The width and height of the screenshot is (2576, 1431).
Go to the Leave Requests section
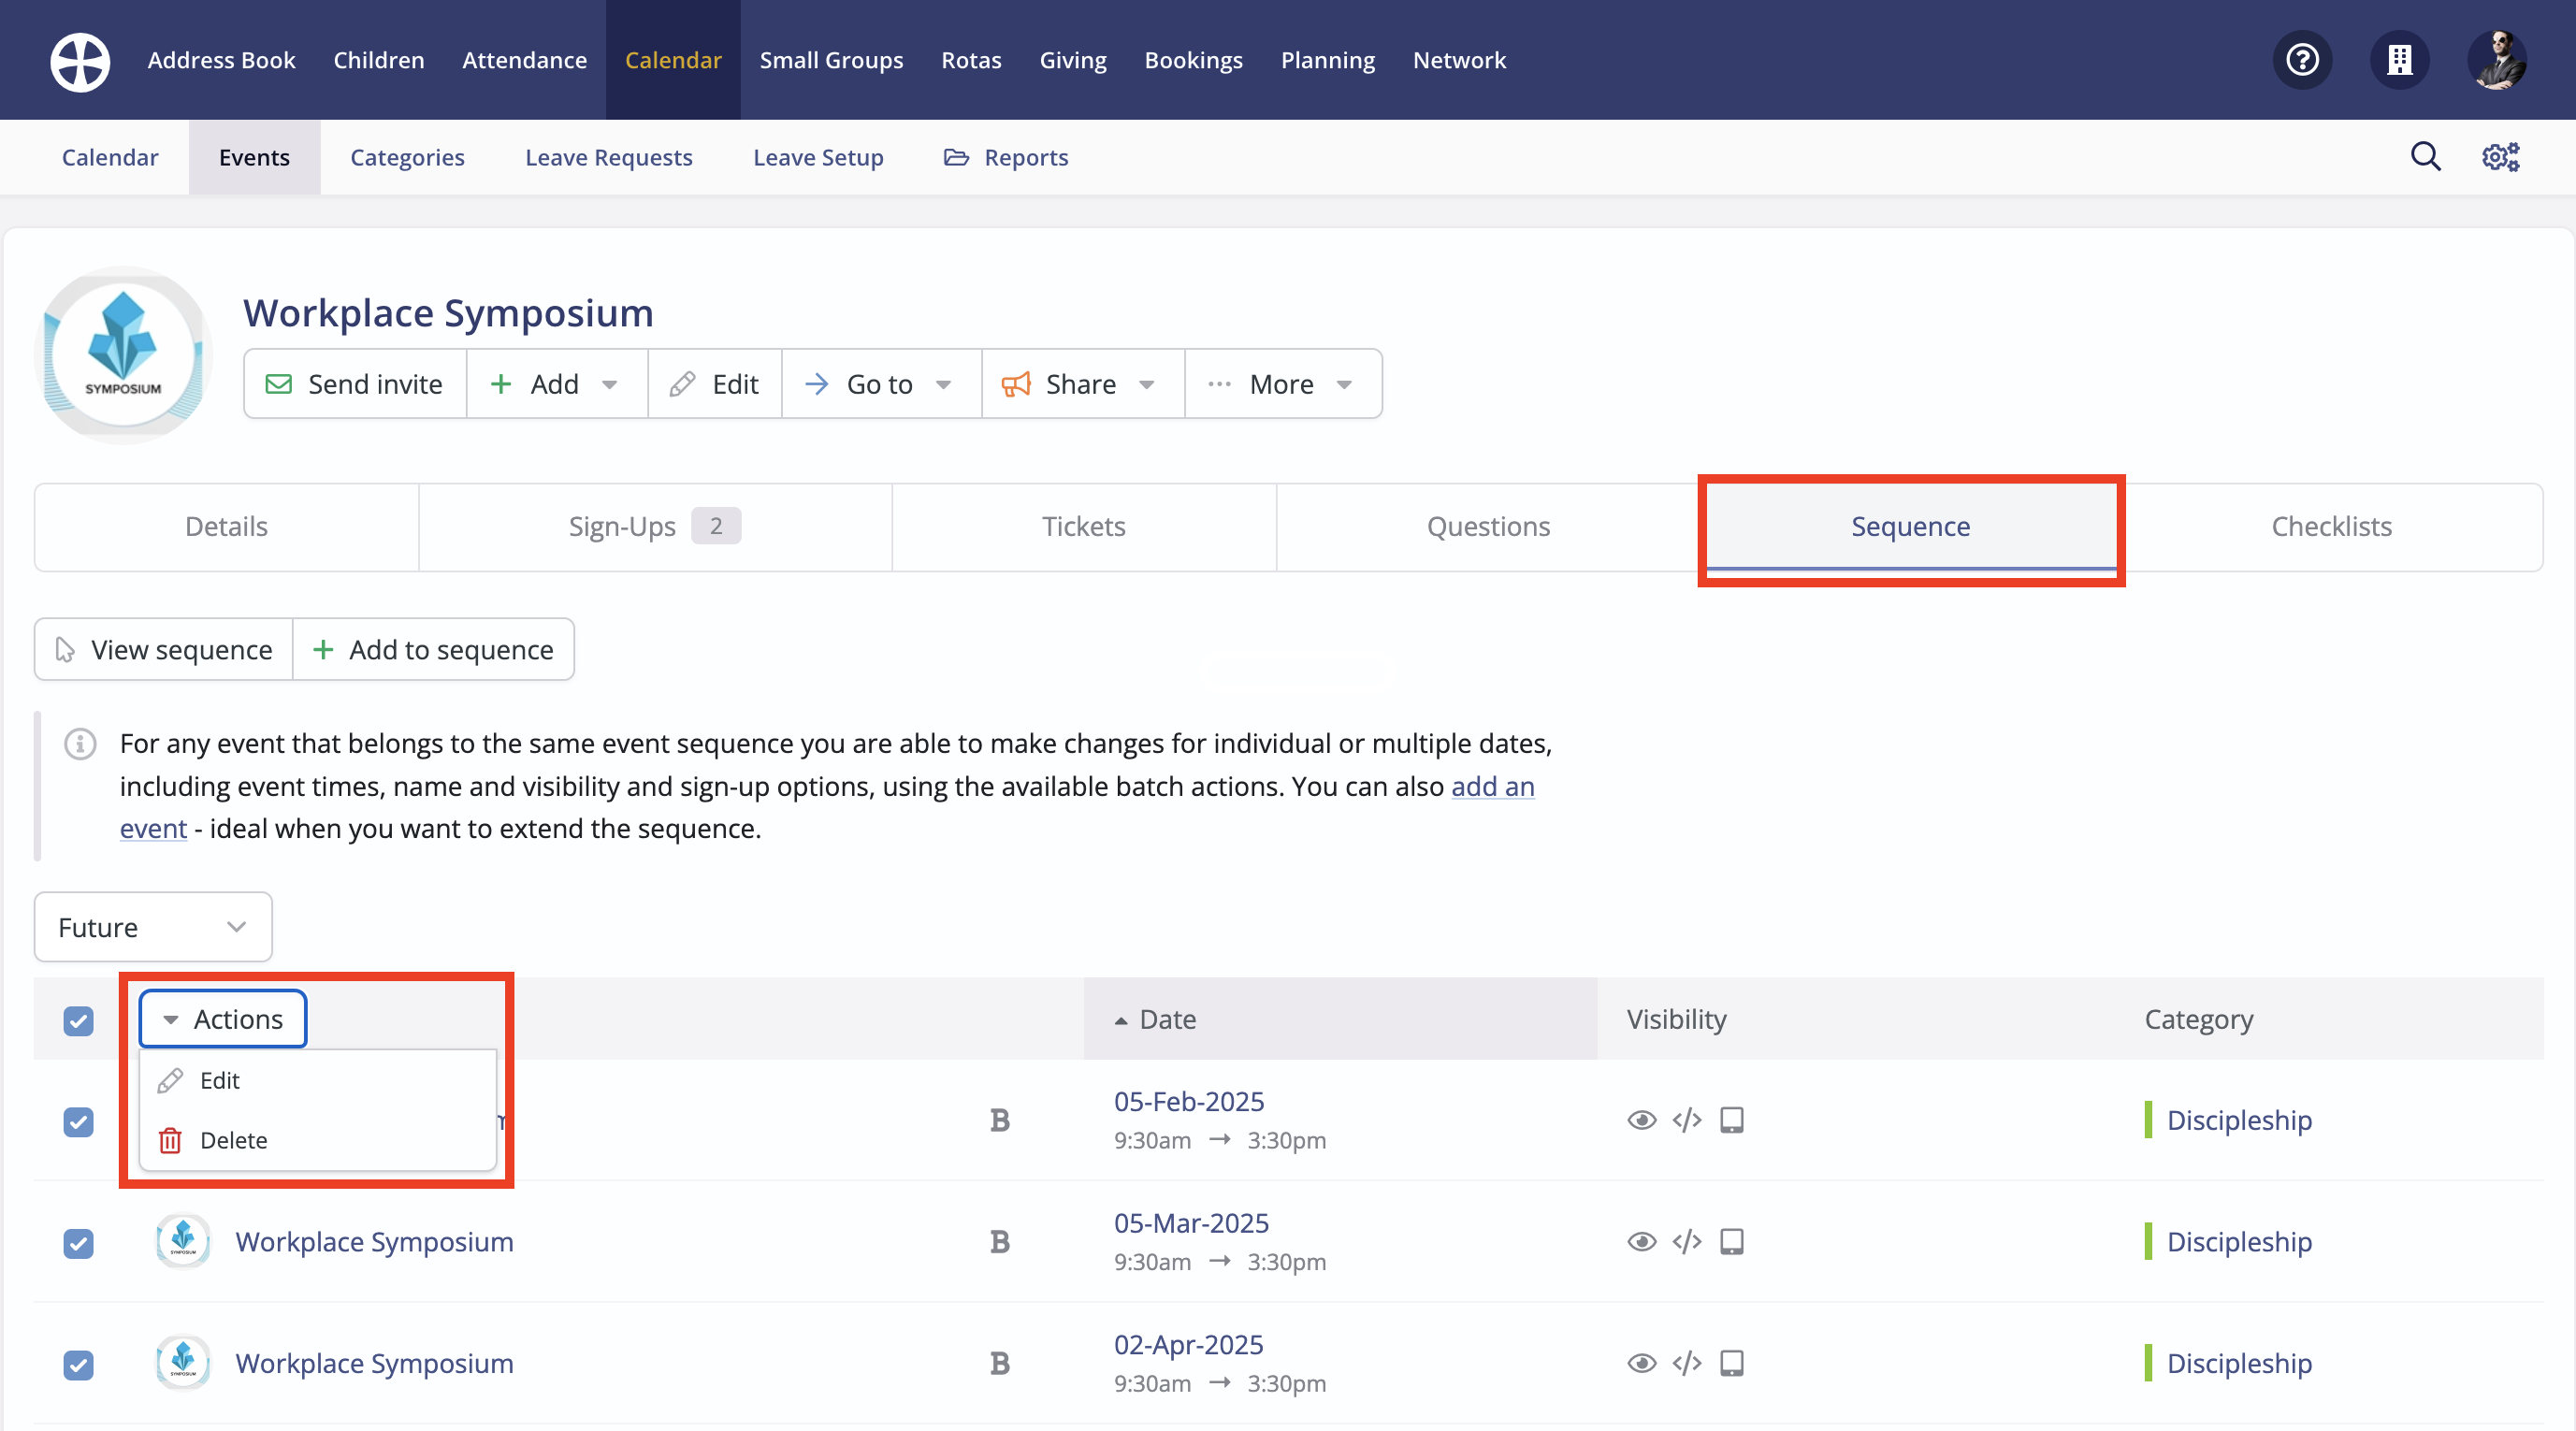point(608,157)
